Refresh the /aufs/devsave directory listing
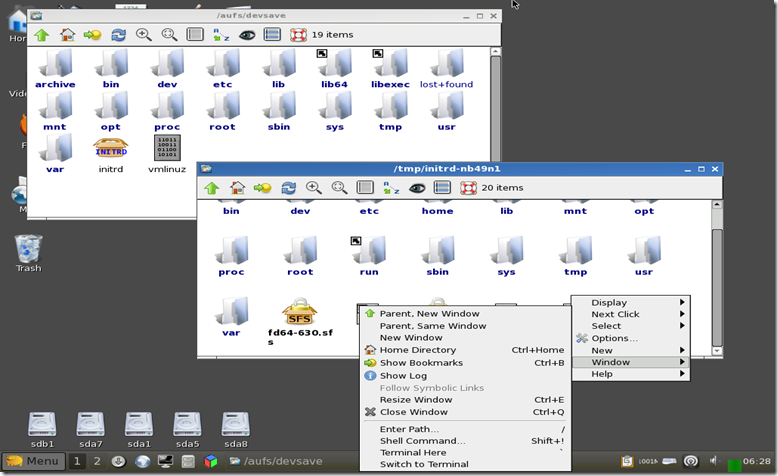The image size is (778, 476). click(x=118, y=35)
